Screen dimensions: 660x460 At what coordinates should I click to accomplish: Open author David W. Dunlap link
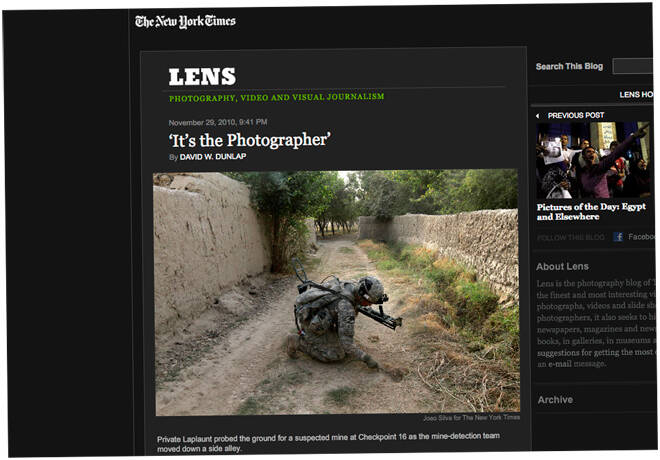point(213,157)
